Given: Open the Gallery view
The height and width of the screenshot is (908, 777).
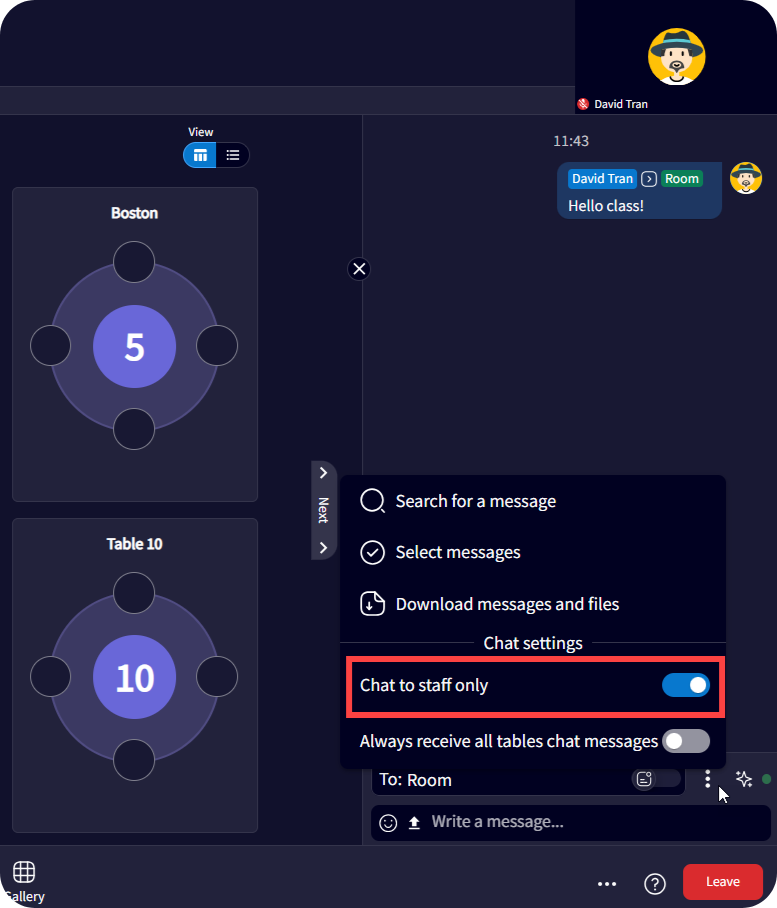Looking at the screenshot, I should point(24,881).
